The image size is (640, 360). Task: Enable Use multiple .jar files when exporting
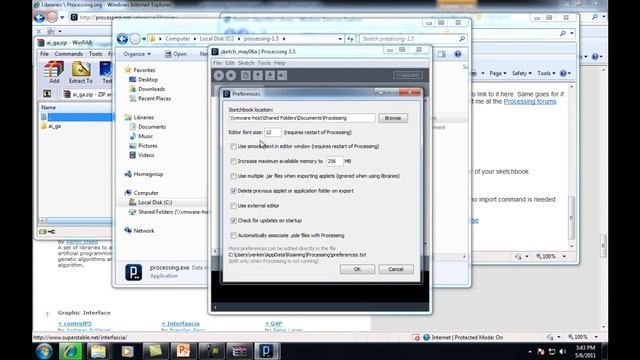[x=233, y=176]
